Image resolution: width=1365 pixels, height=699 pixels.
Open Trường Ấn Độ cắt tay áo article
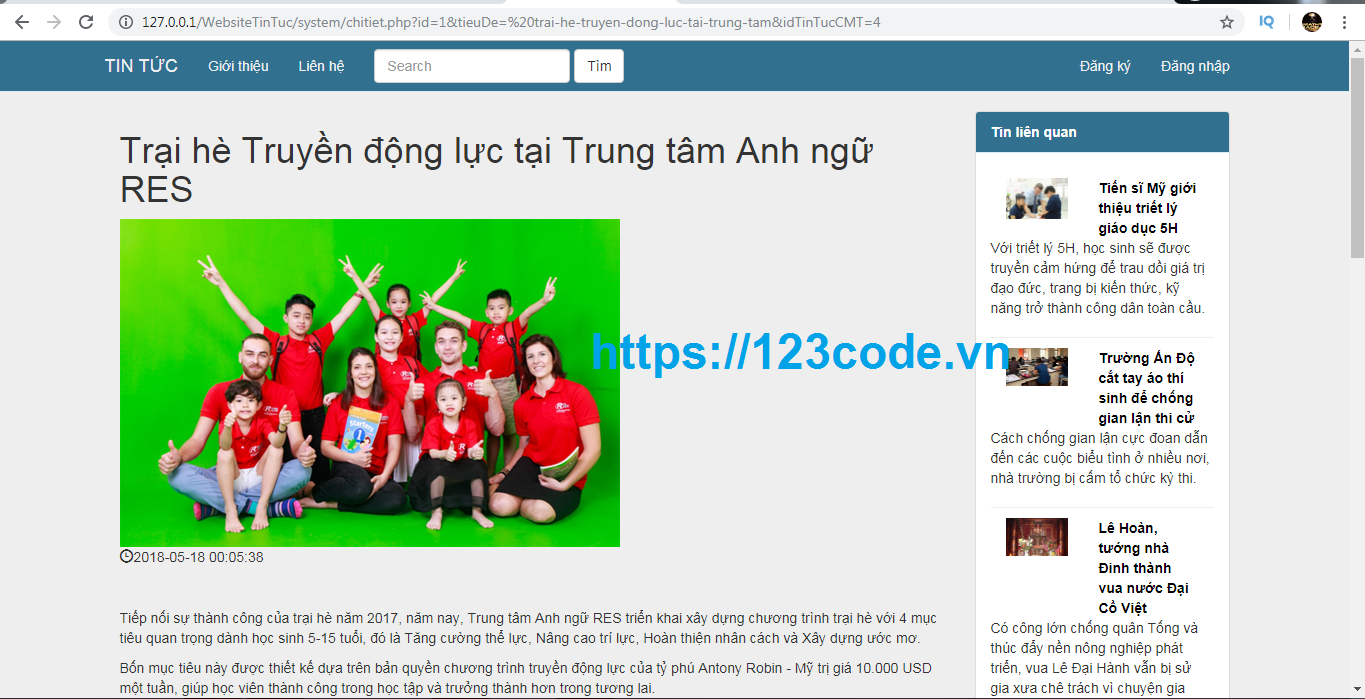[x=1146, y=388]
